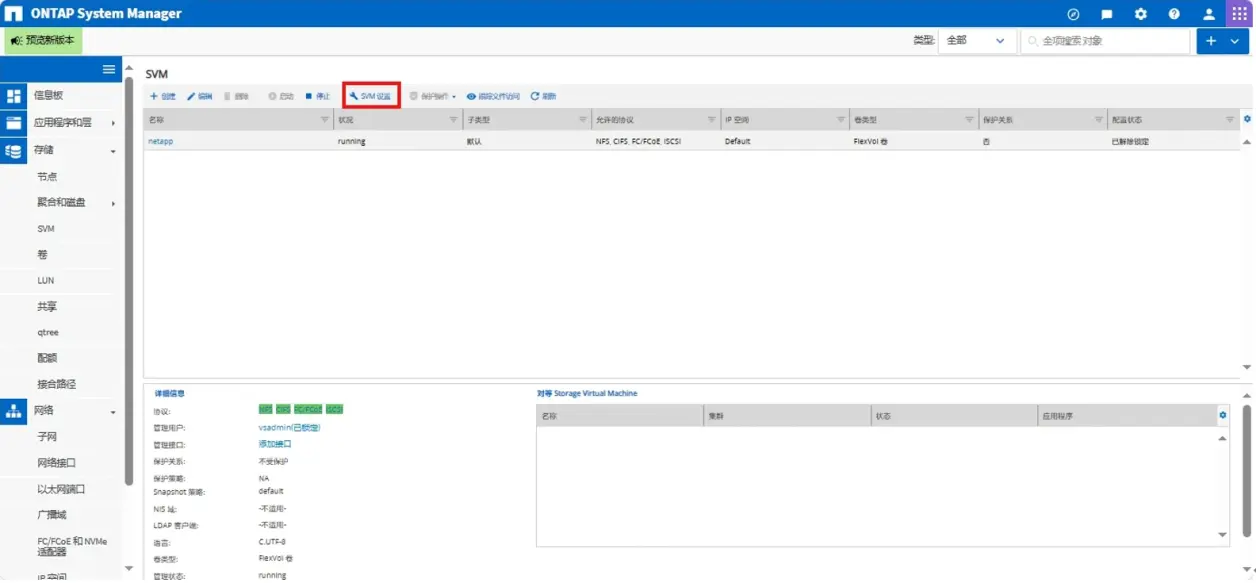
Task: Click the 编辑 pencil toolbar button
Action: point(199,96)
